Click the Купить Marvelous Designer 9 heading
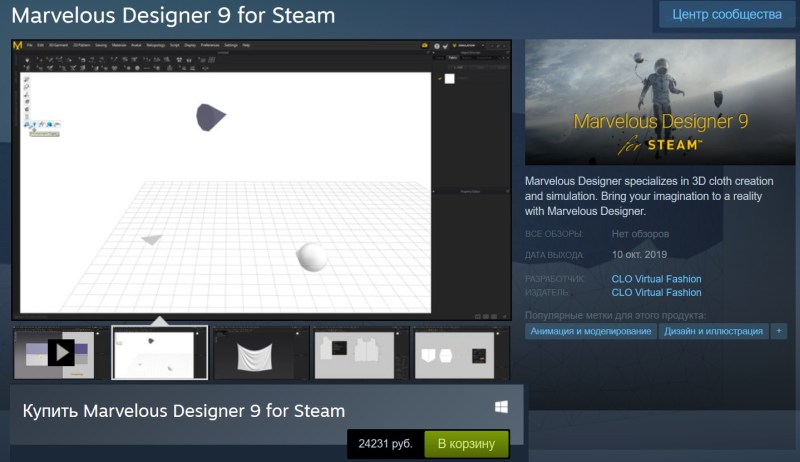The image size is (800, 462). pyautogui.click(x=184, y=410)
